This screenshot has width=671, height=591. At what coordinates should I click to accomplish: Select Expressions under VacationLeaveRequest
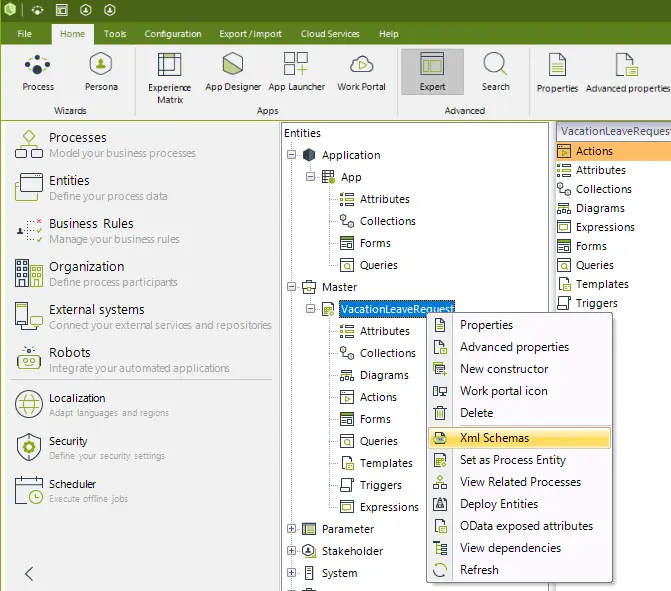coord(379,507)
